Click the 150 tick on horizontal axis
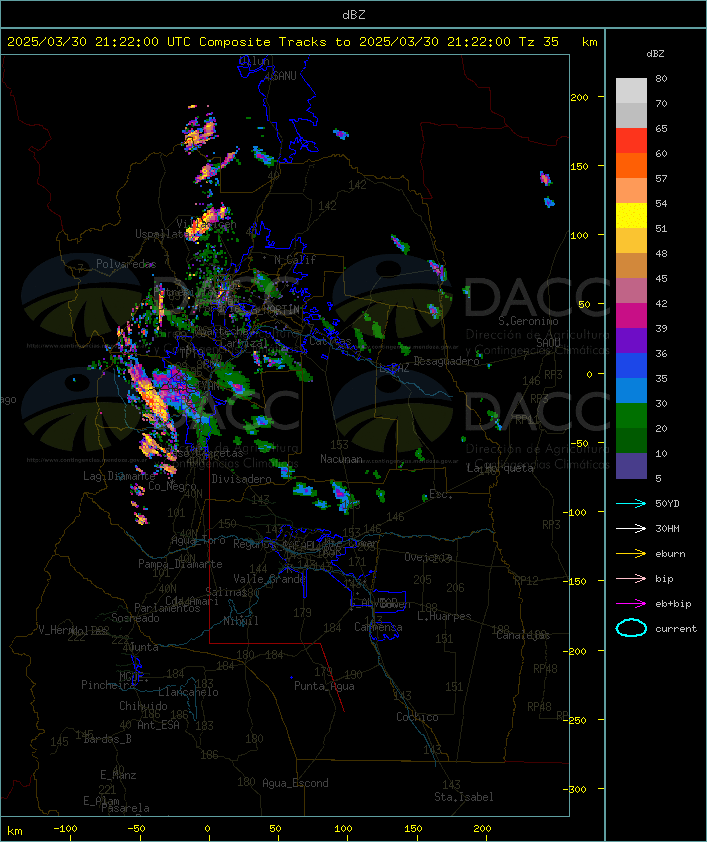This screenshot has height=842, width=707. [x=413, y=829]
